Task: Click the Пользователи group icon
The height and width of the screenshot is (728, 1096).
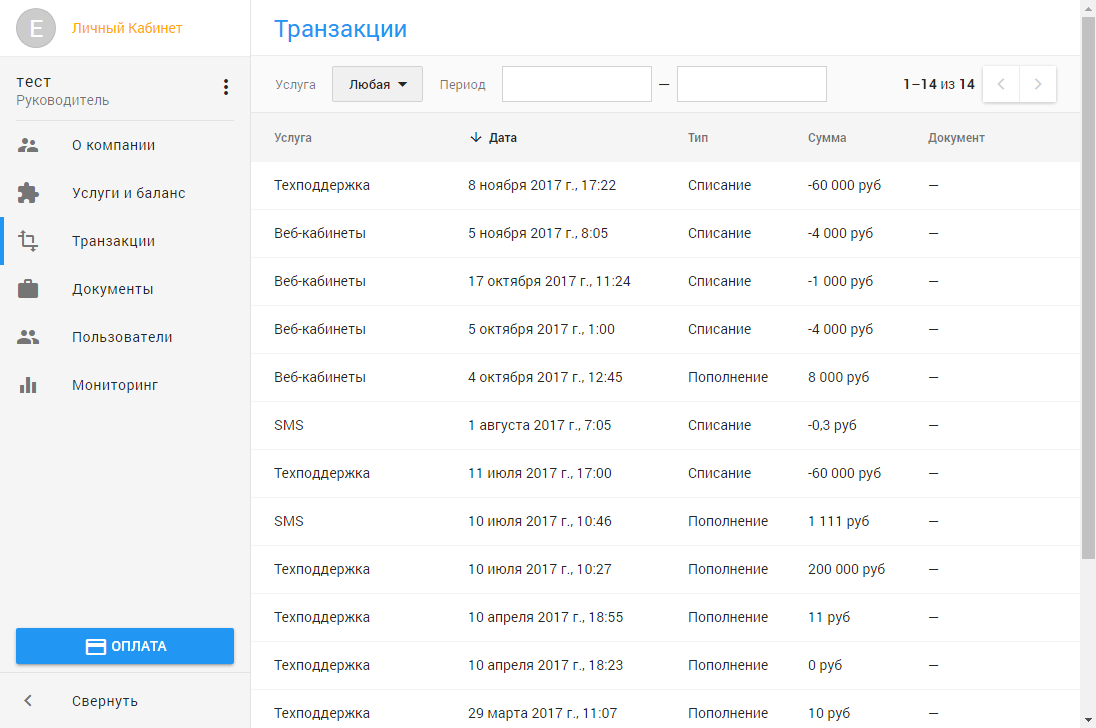Action: (28, 337)
